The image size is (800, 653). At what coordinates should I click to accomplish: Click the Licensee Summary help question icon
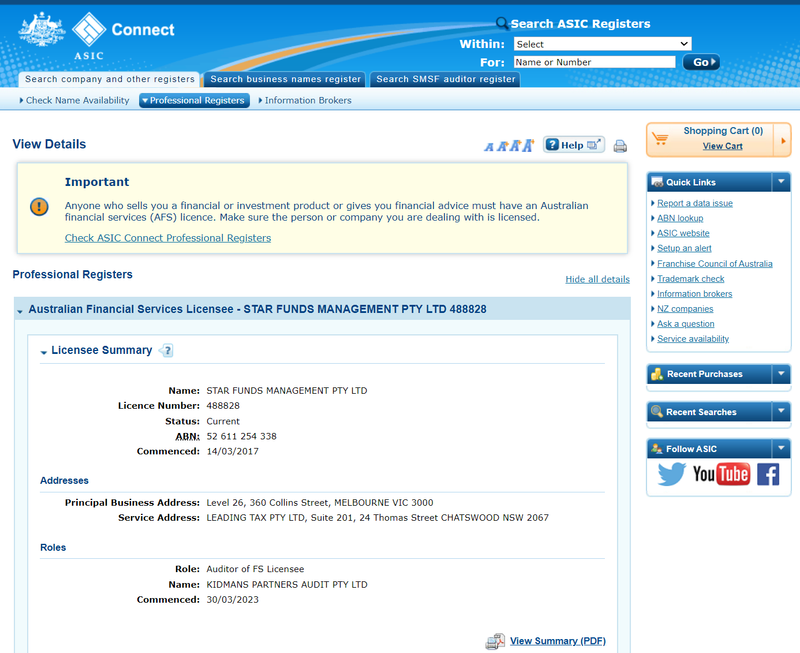[x=166, y=350]
